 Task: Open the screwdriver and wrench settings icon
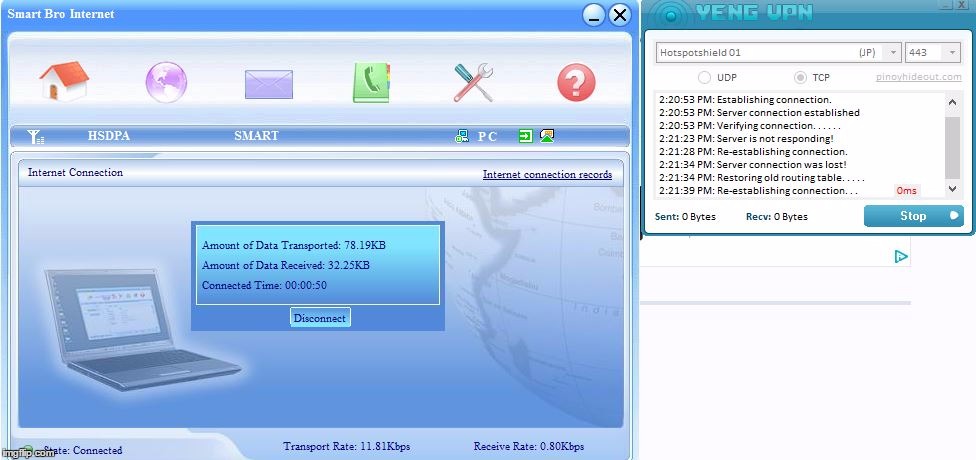click(473, 82)
